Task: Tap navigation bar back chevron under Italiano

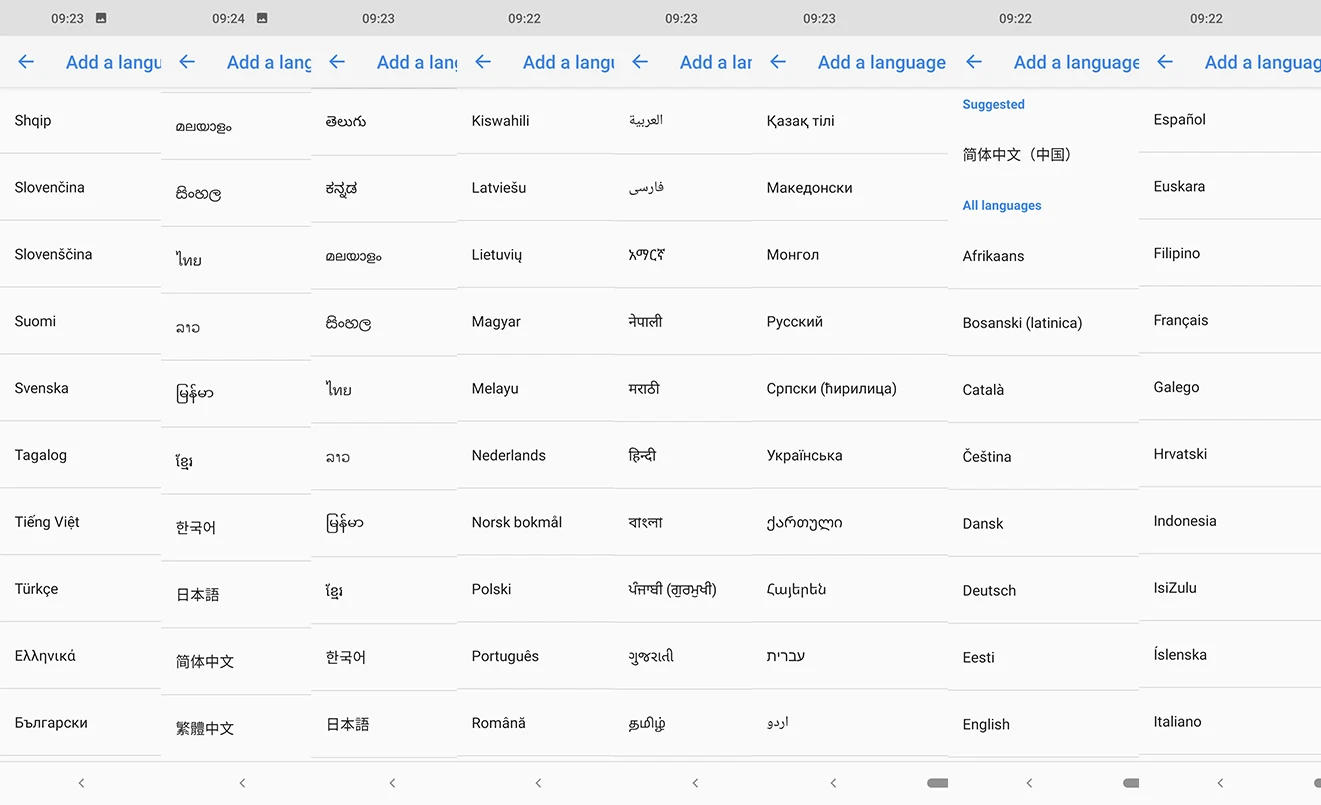Action: coord(1220,783)
